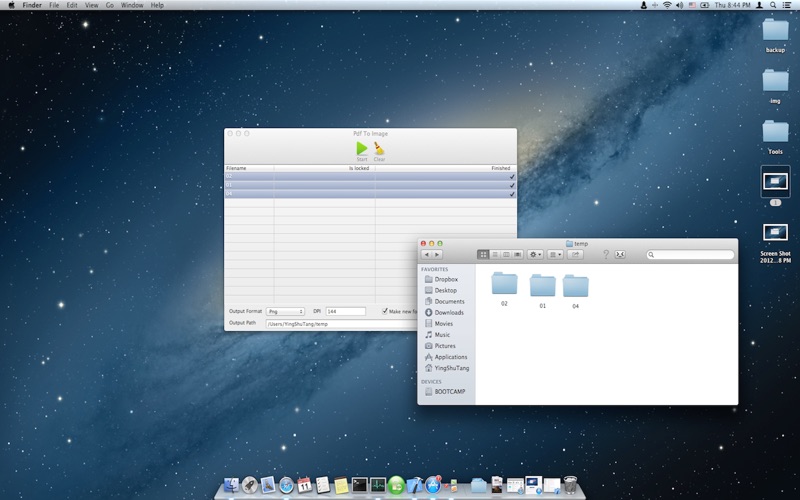Select the 02 folder in temp window

[x=504, y=285]
